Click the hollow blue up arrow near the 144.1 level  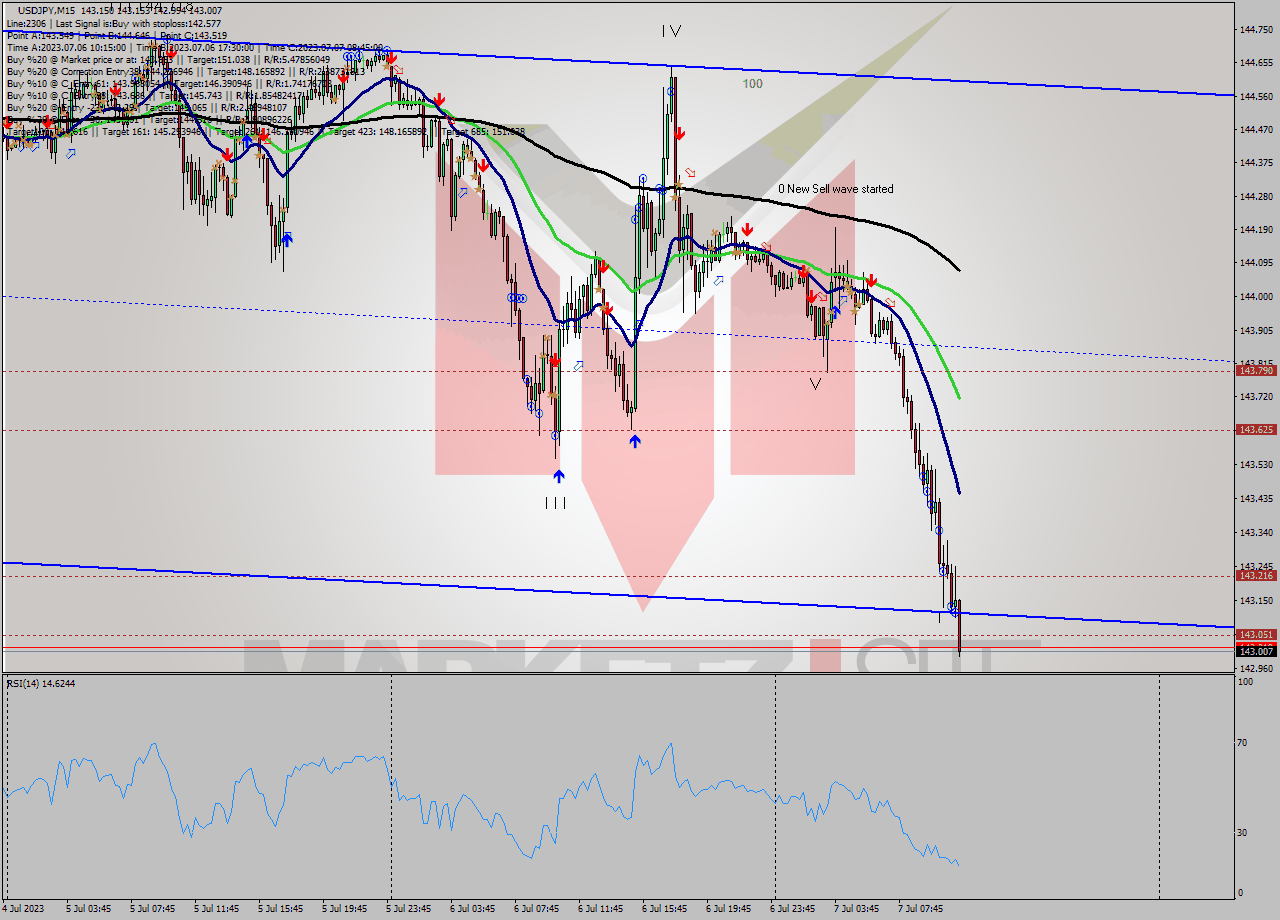pyautogui.click(x=719, y=280)
